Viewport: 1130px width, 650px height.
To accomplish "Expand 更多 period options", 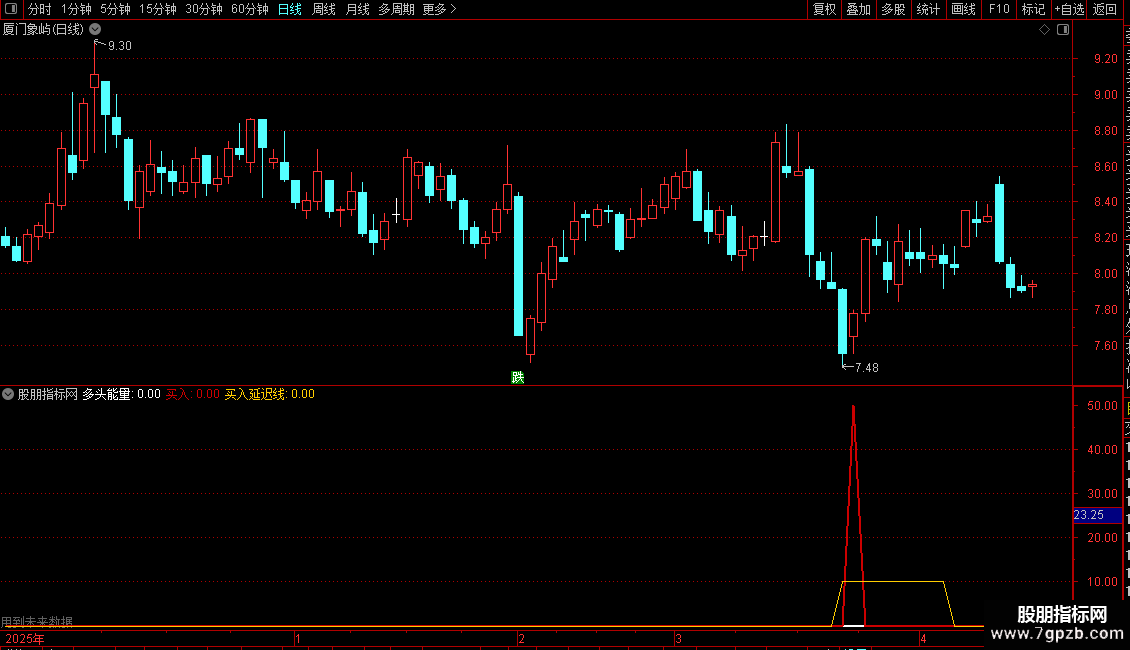I will pyautogui.click(x=439, y=9).
